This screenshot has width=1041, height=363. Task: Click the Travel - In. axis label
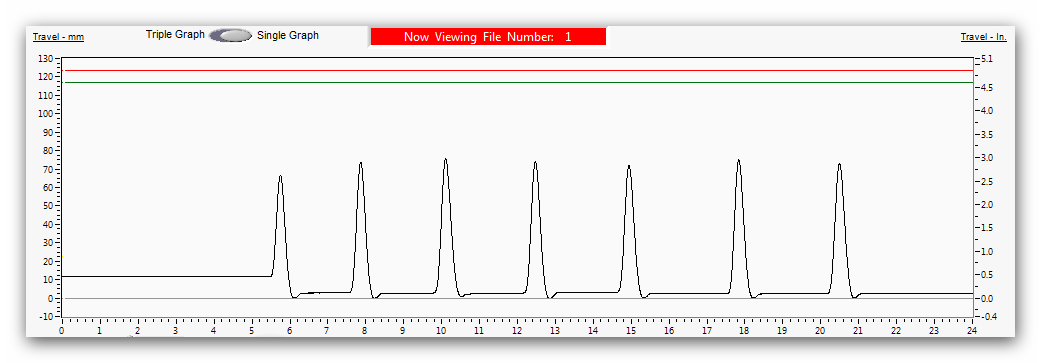pyautogui.click(x=983, y=37)
